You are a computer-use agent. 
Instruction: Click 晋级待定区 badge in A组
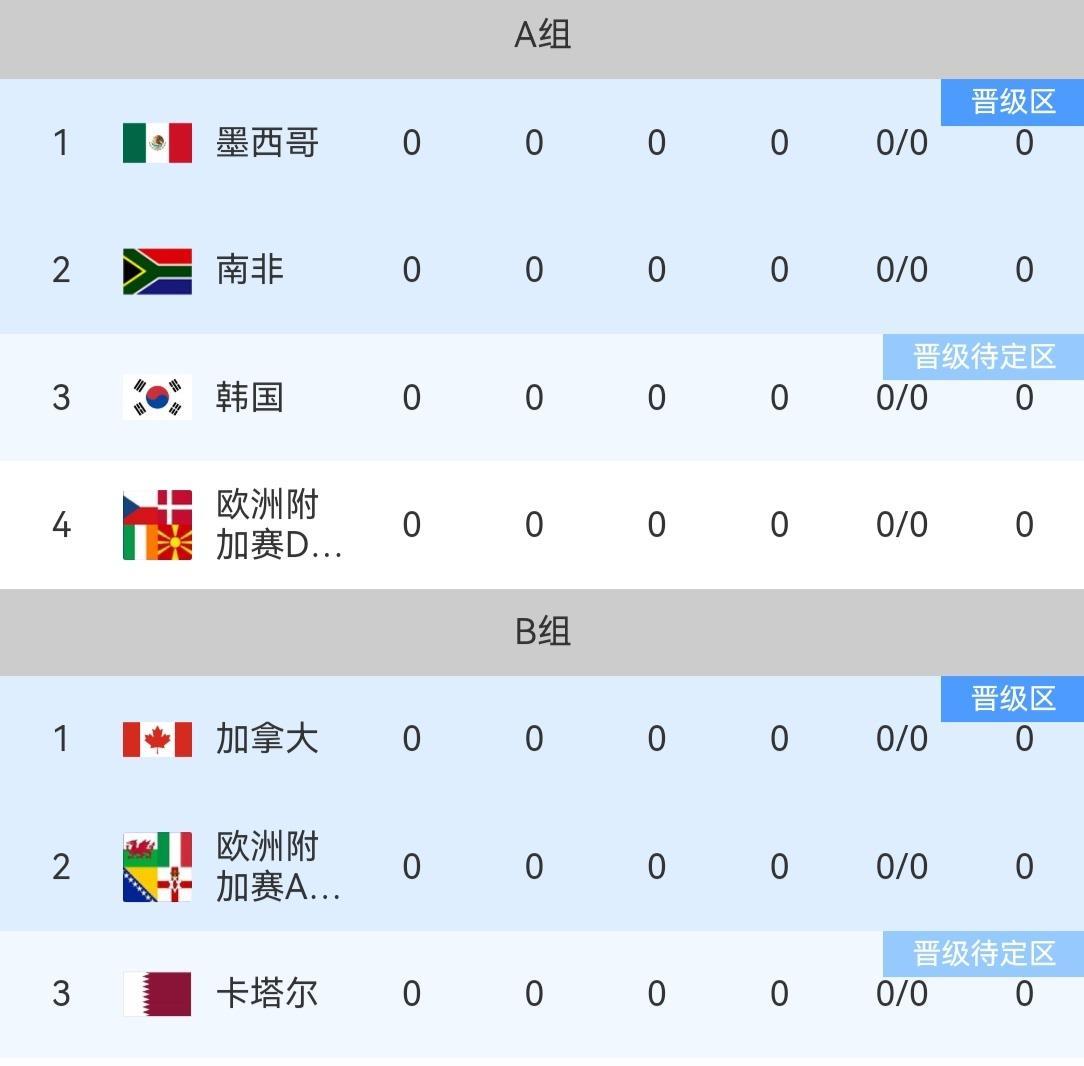(x=983, y=357)
